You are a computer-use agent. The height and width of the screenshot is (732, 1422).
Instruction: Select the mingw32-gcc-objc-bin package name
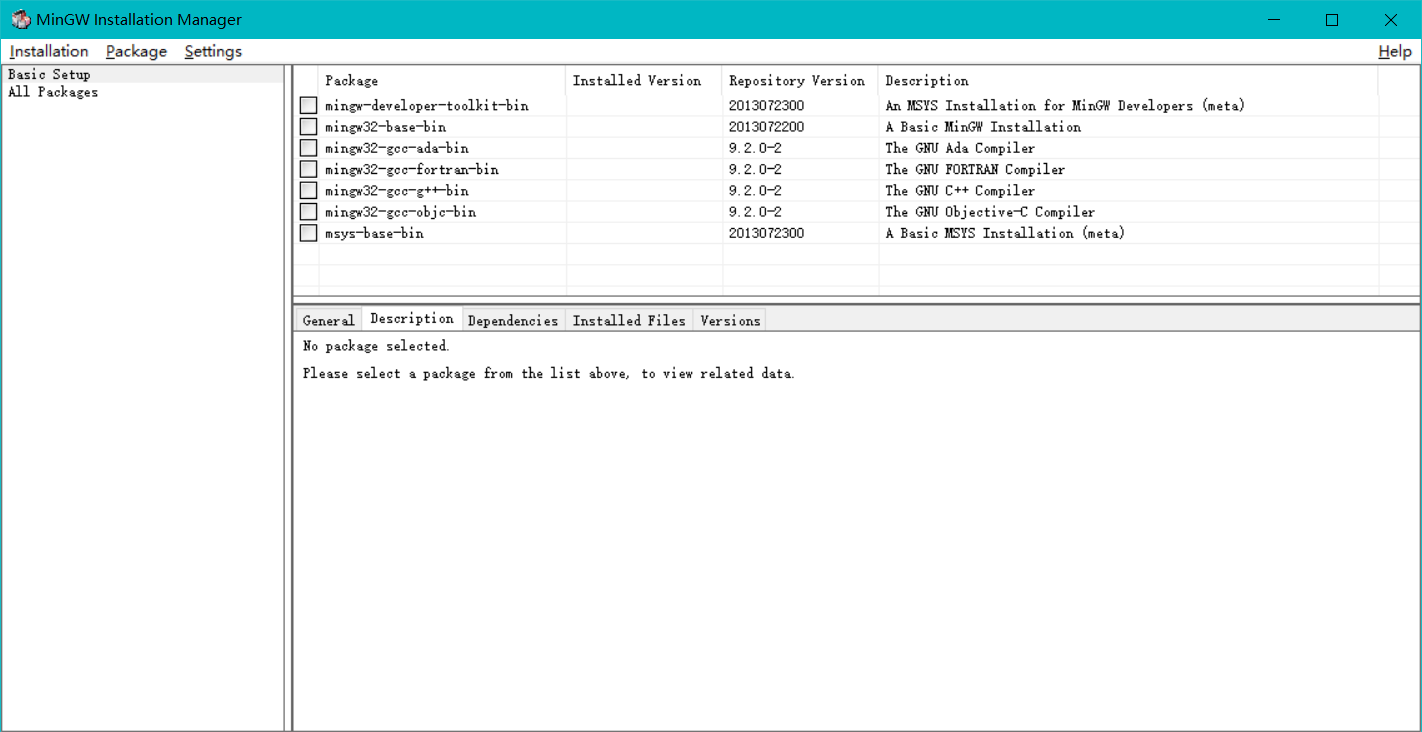tap(400, 212)
